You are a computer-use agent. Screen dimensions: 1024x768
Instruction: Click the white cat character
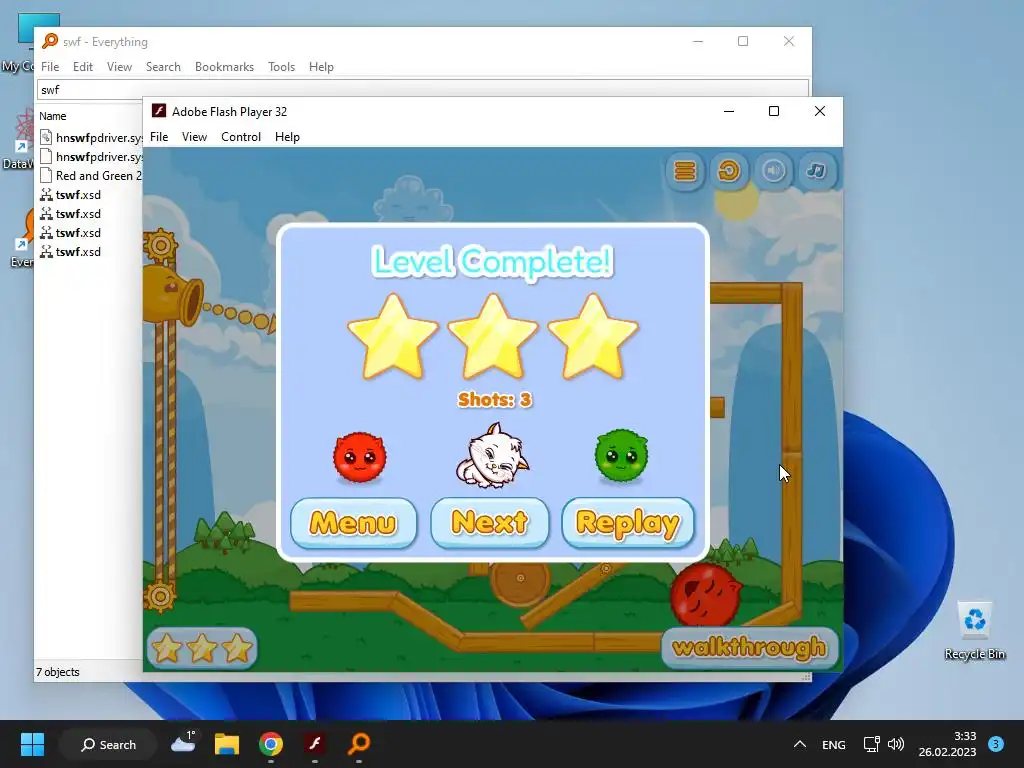pos(492,456)
